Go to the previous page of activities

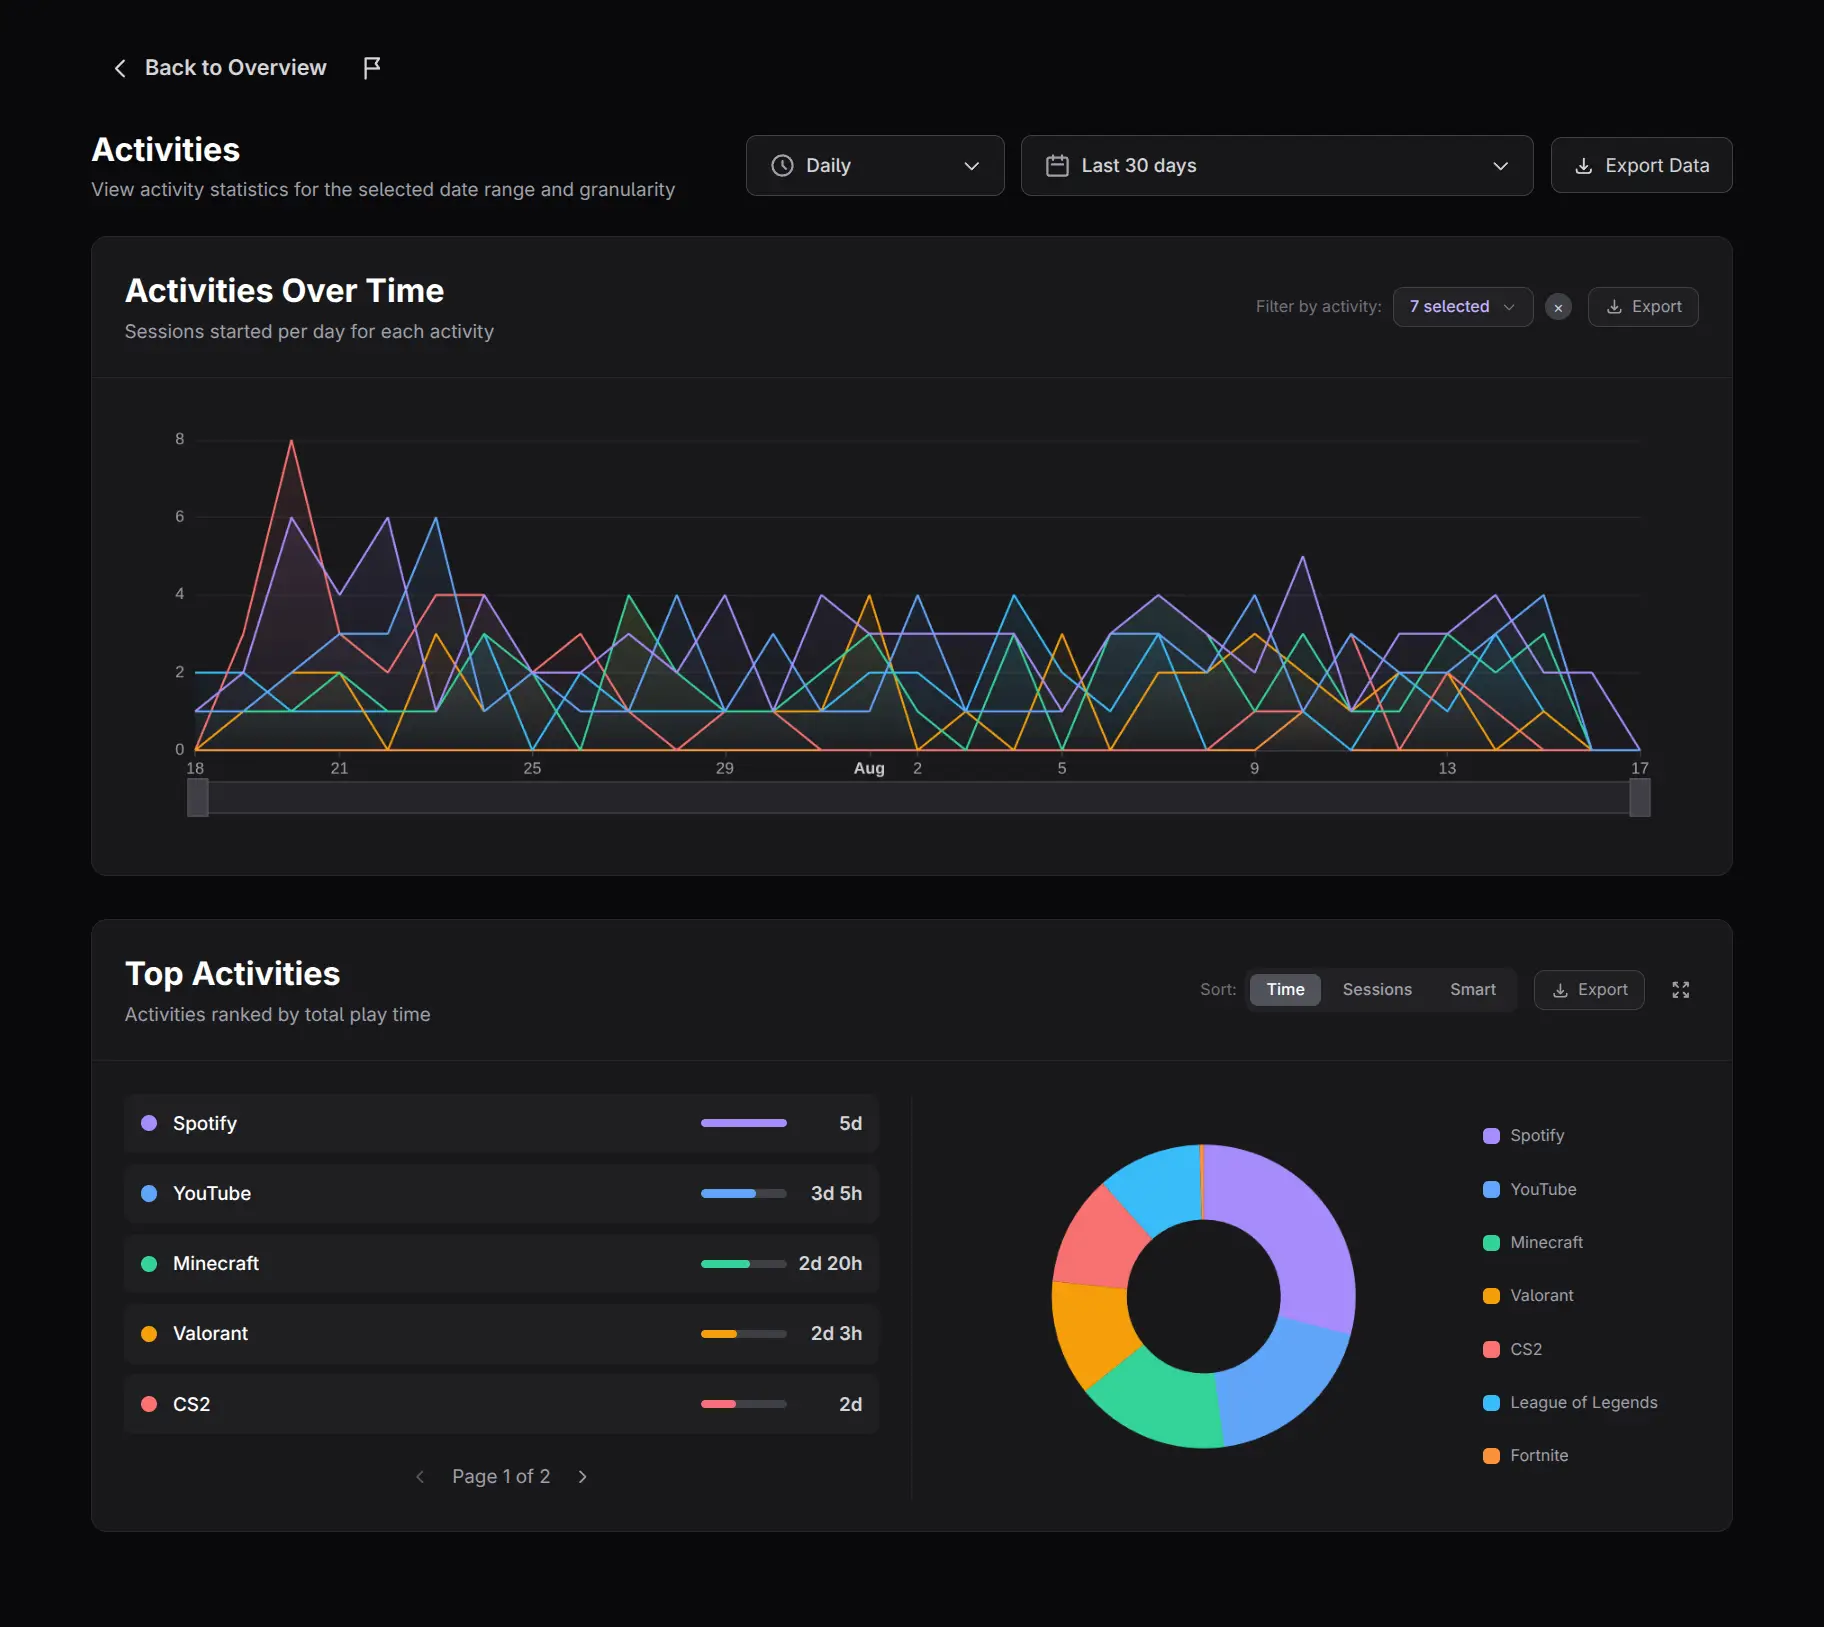pyautogui.click(x=420, y=1476)
